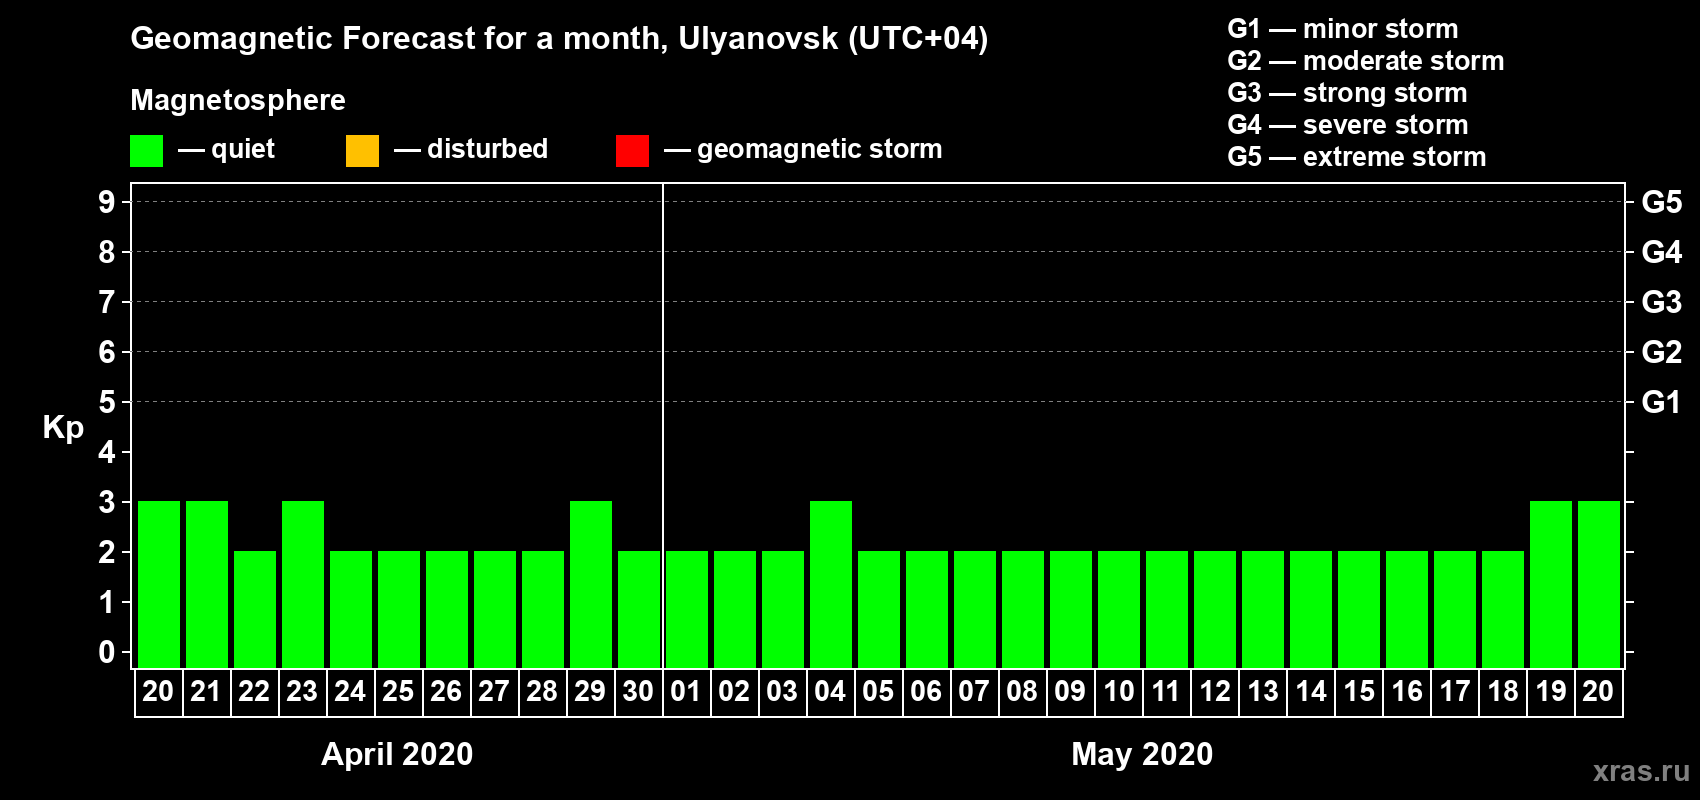Click the green quiet legend swatch
Screen dimensions: 1700x800
[146, 151]
